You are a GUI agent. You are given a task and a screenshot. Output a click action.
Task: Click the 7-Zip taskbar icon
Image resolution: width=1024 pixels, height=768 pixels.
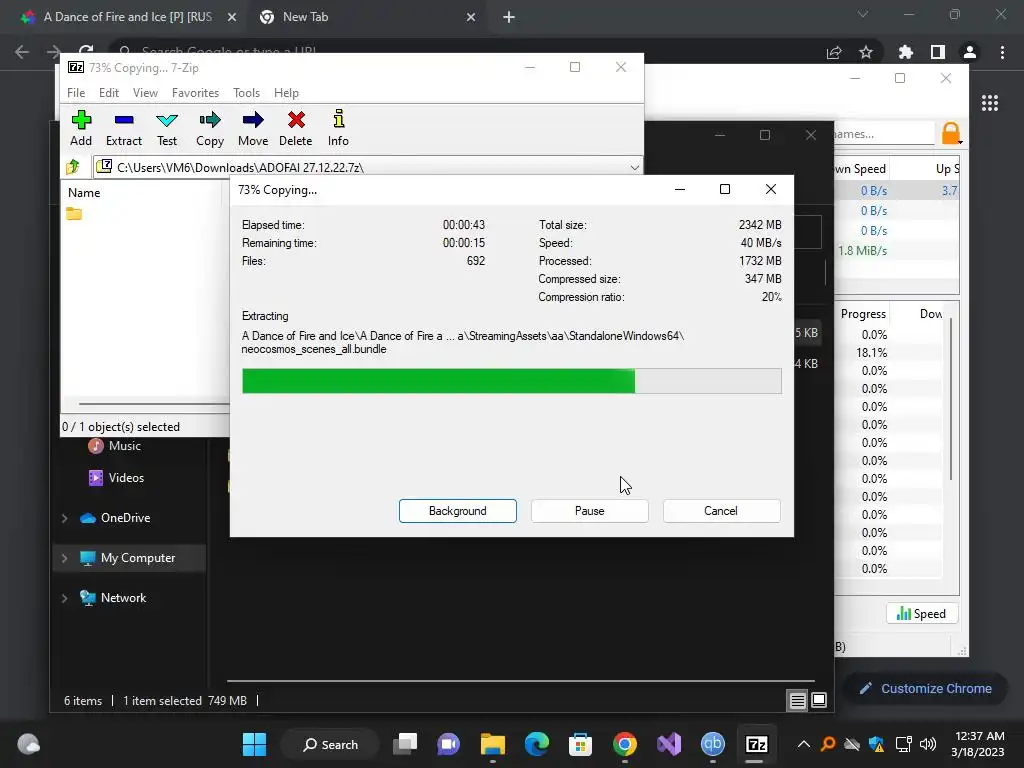(756, 744)
